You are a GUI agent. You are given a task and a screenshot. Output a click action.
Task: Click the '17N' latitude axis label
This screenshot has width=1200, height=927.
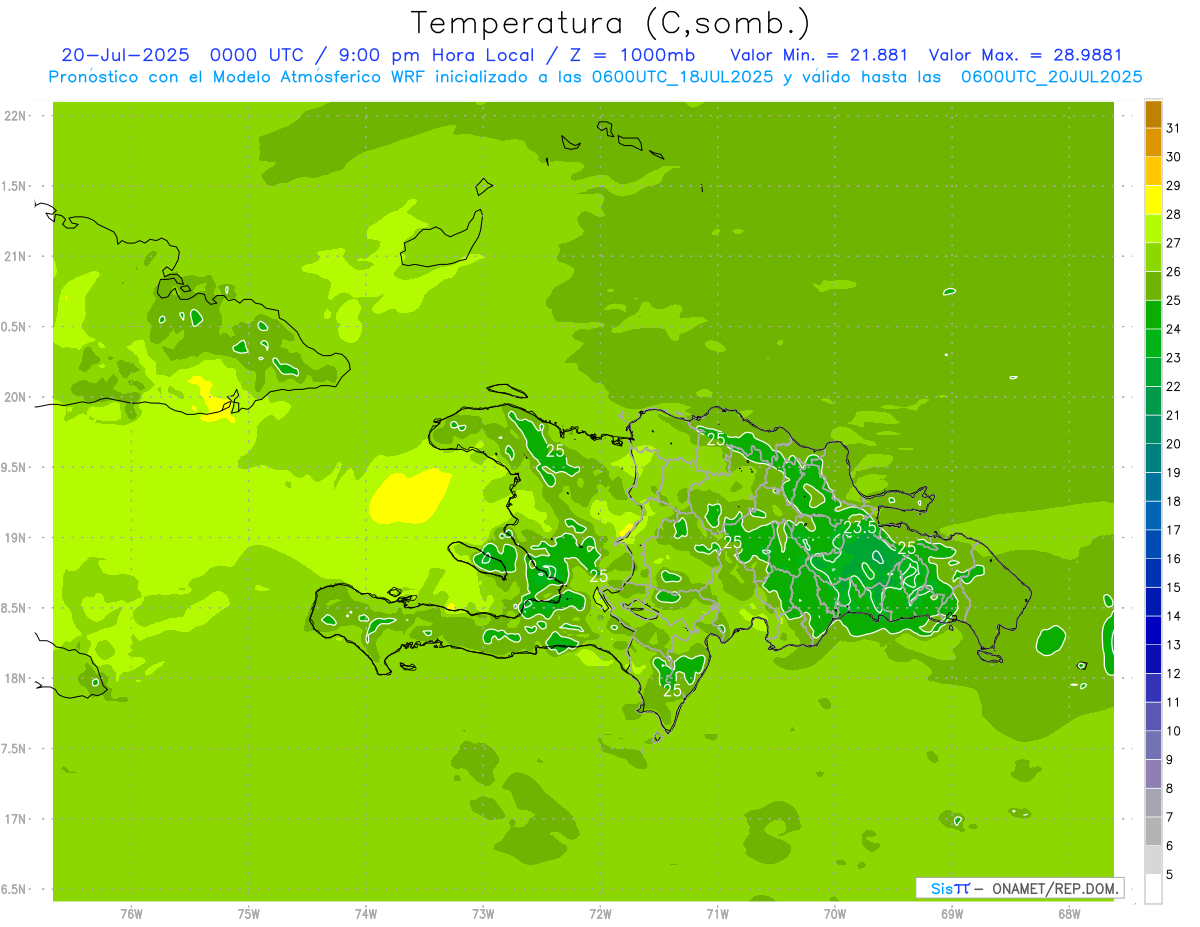pyautogui.click(x=14, y=819)
